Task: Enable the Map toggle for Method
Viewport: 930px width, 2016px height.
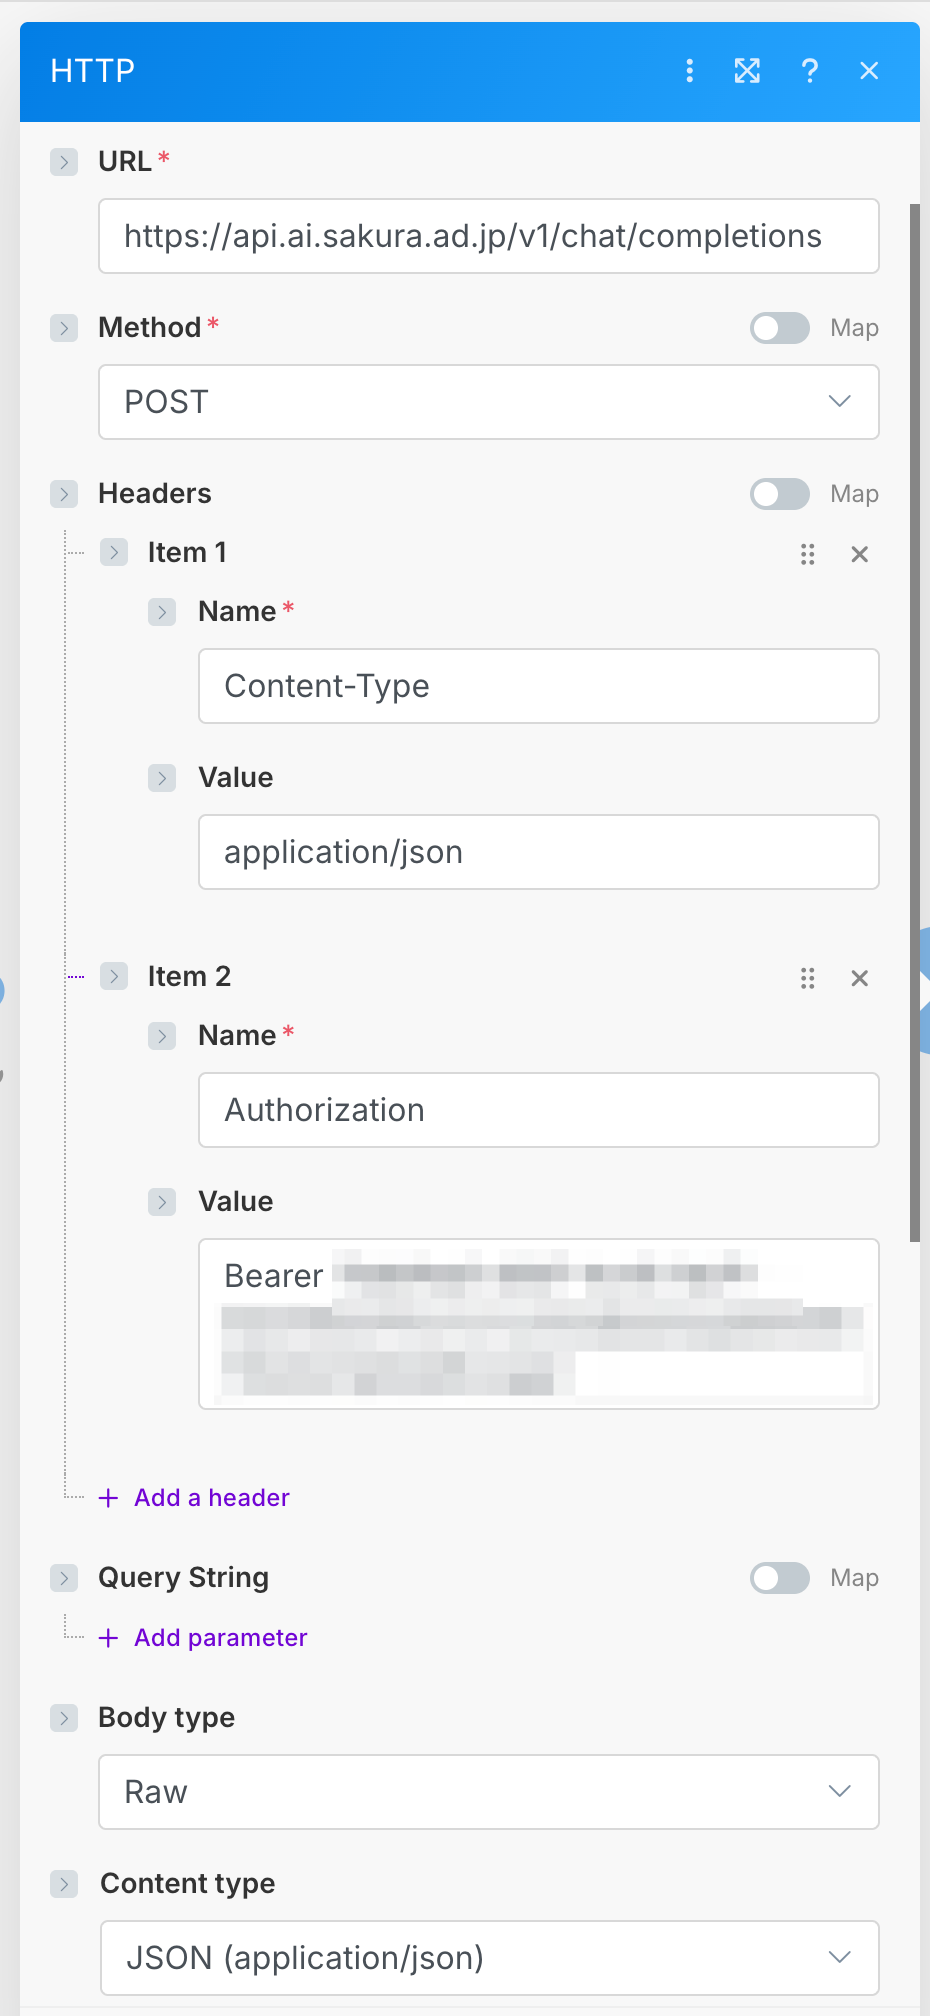Action: click(x=780, y=328)
